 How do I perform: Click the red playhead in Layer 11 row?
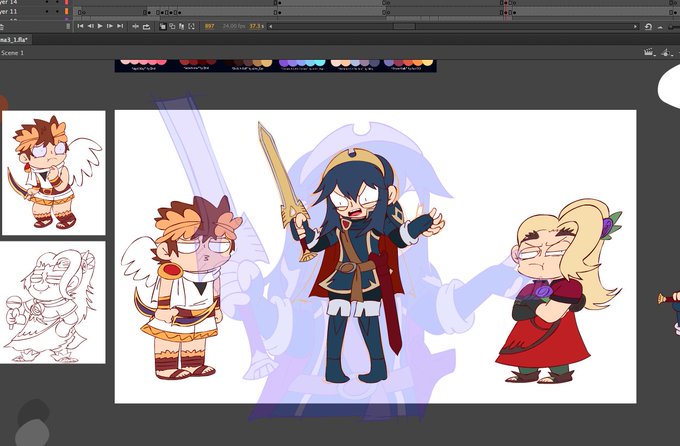tap(506, 12)
